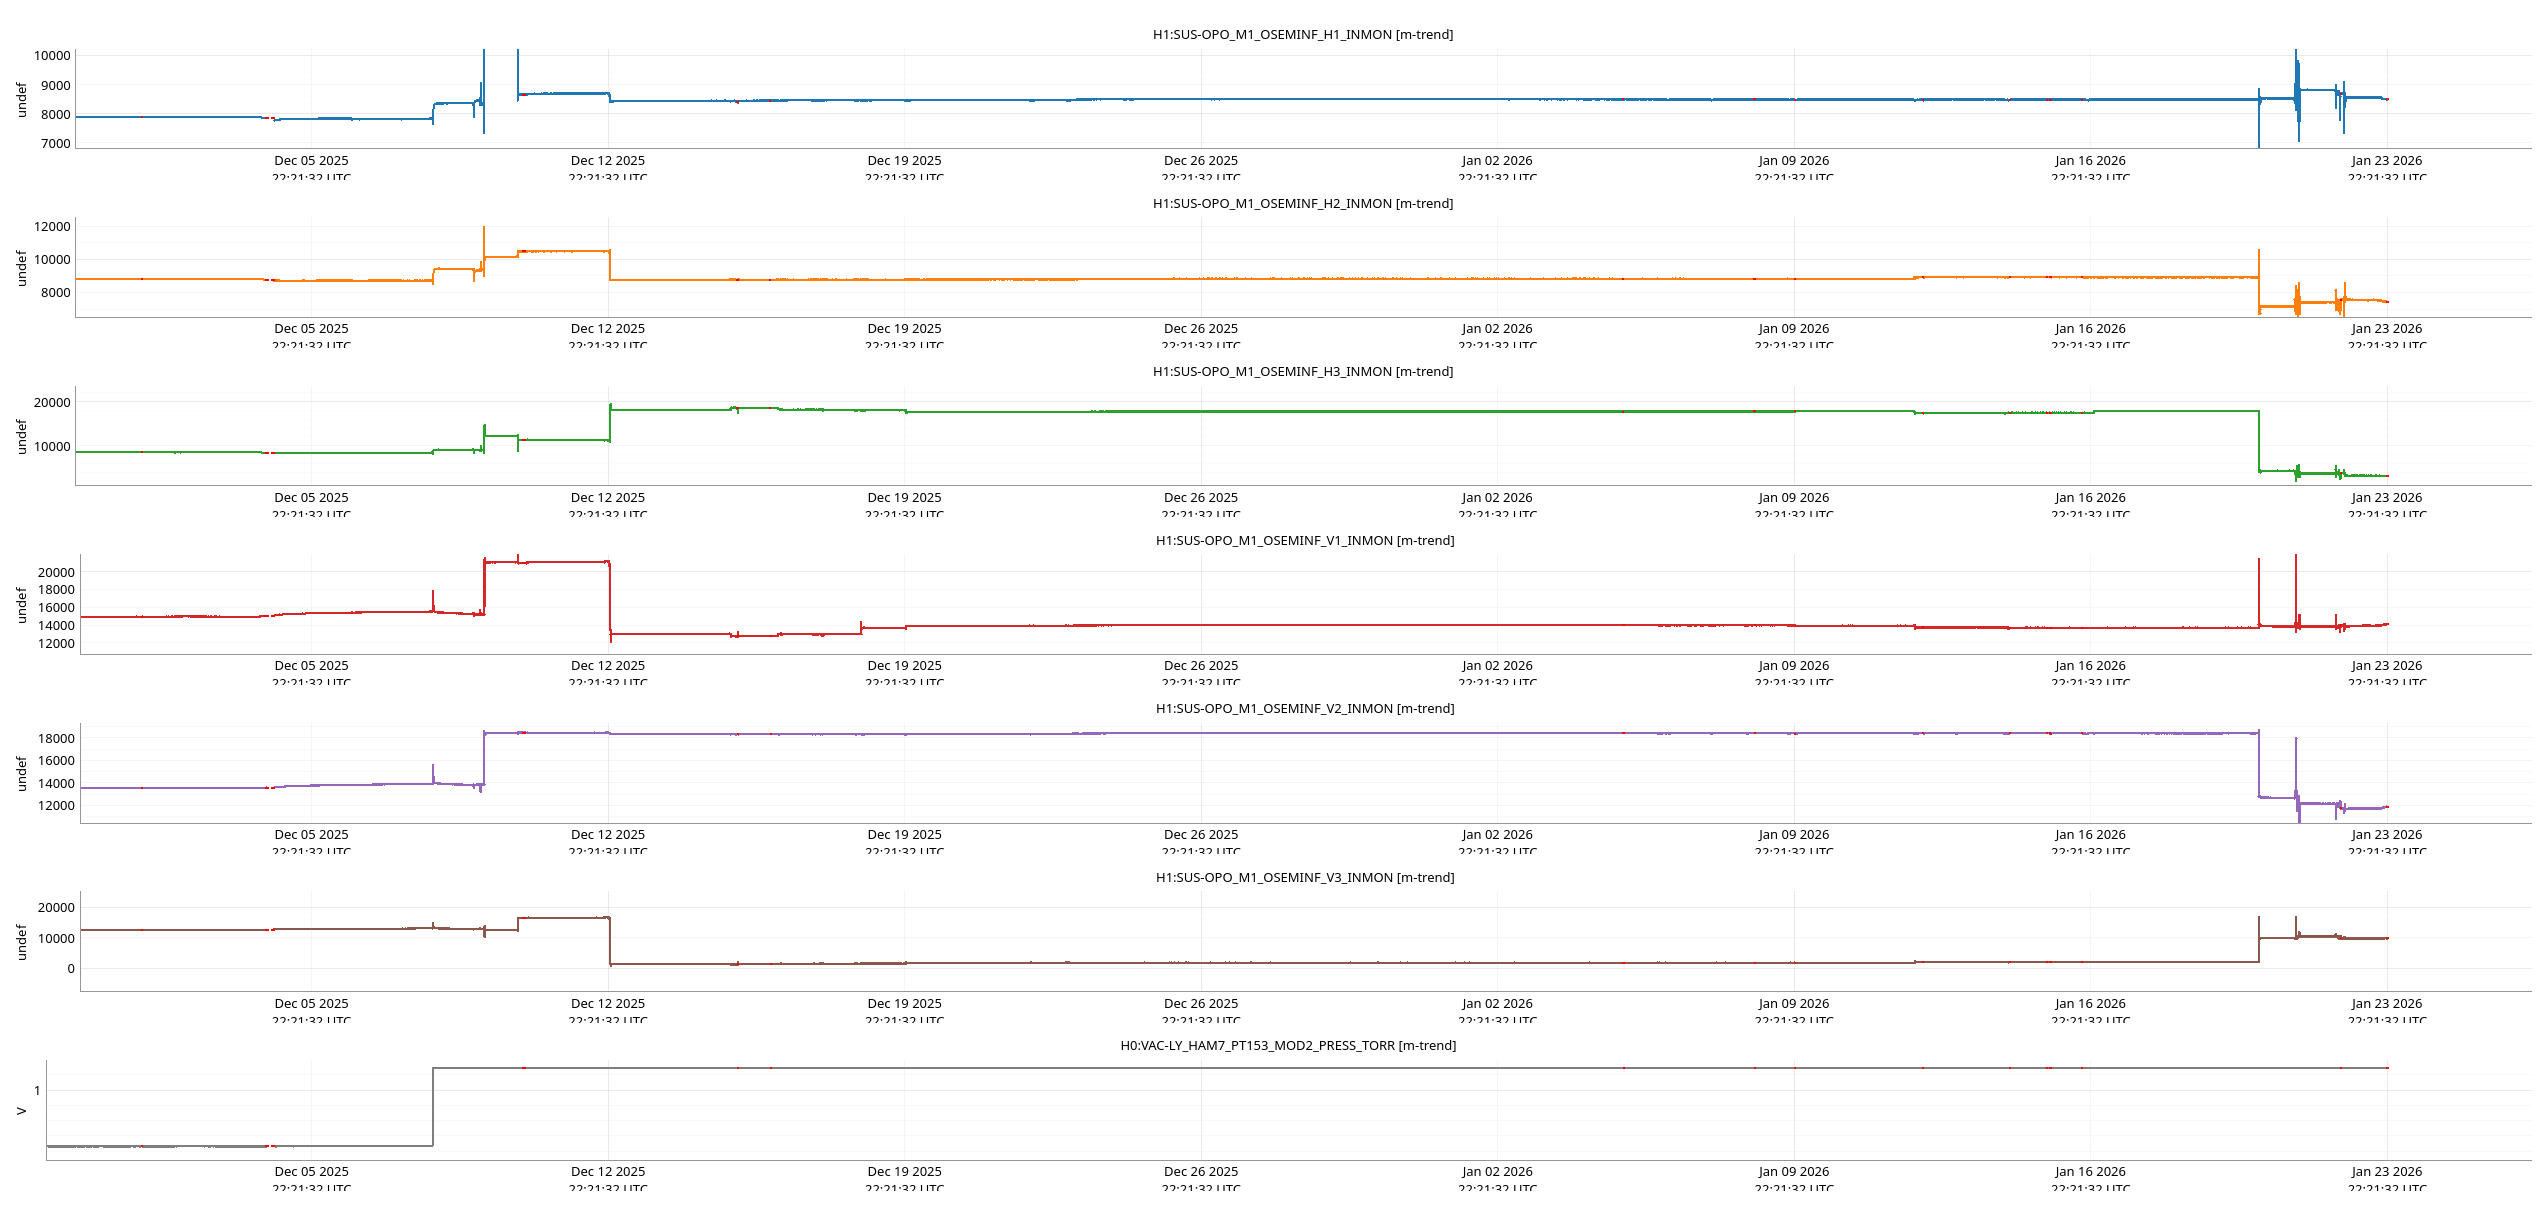Click the H1:SUS-OPO_M1_OSEMINF_V1_INMON plot title

click(1304, 541)
